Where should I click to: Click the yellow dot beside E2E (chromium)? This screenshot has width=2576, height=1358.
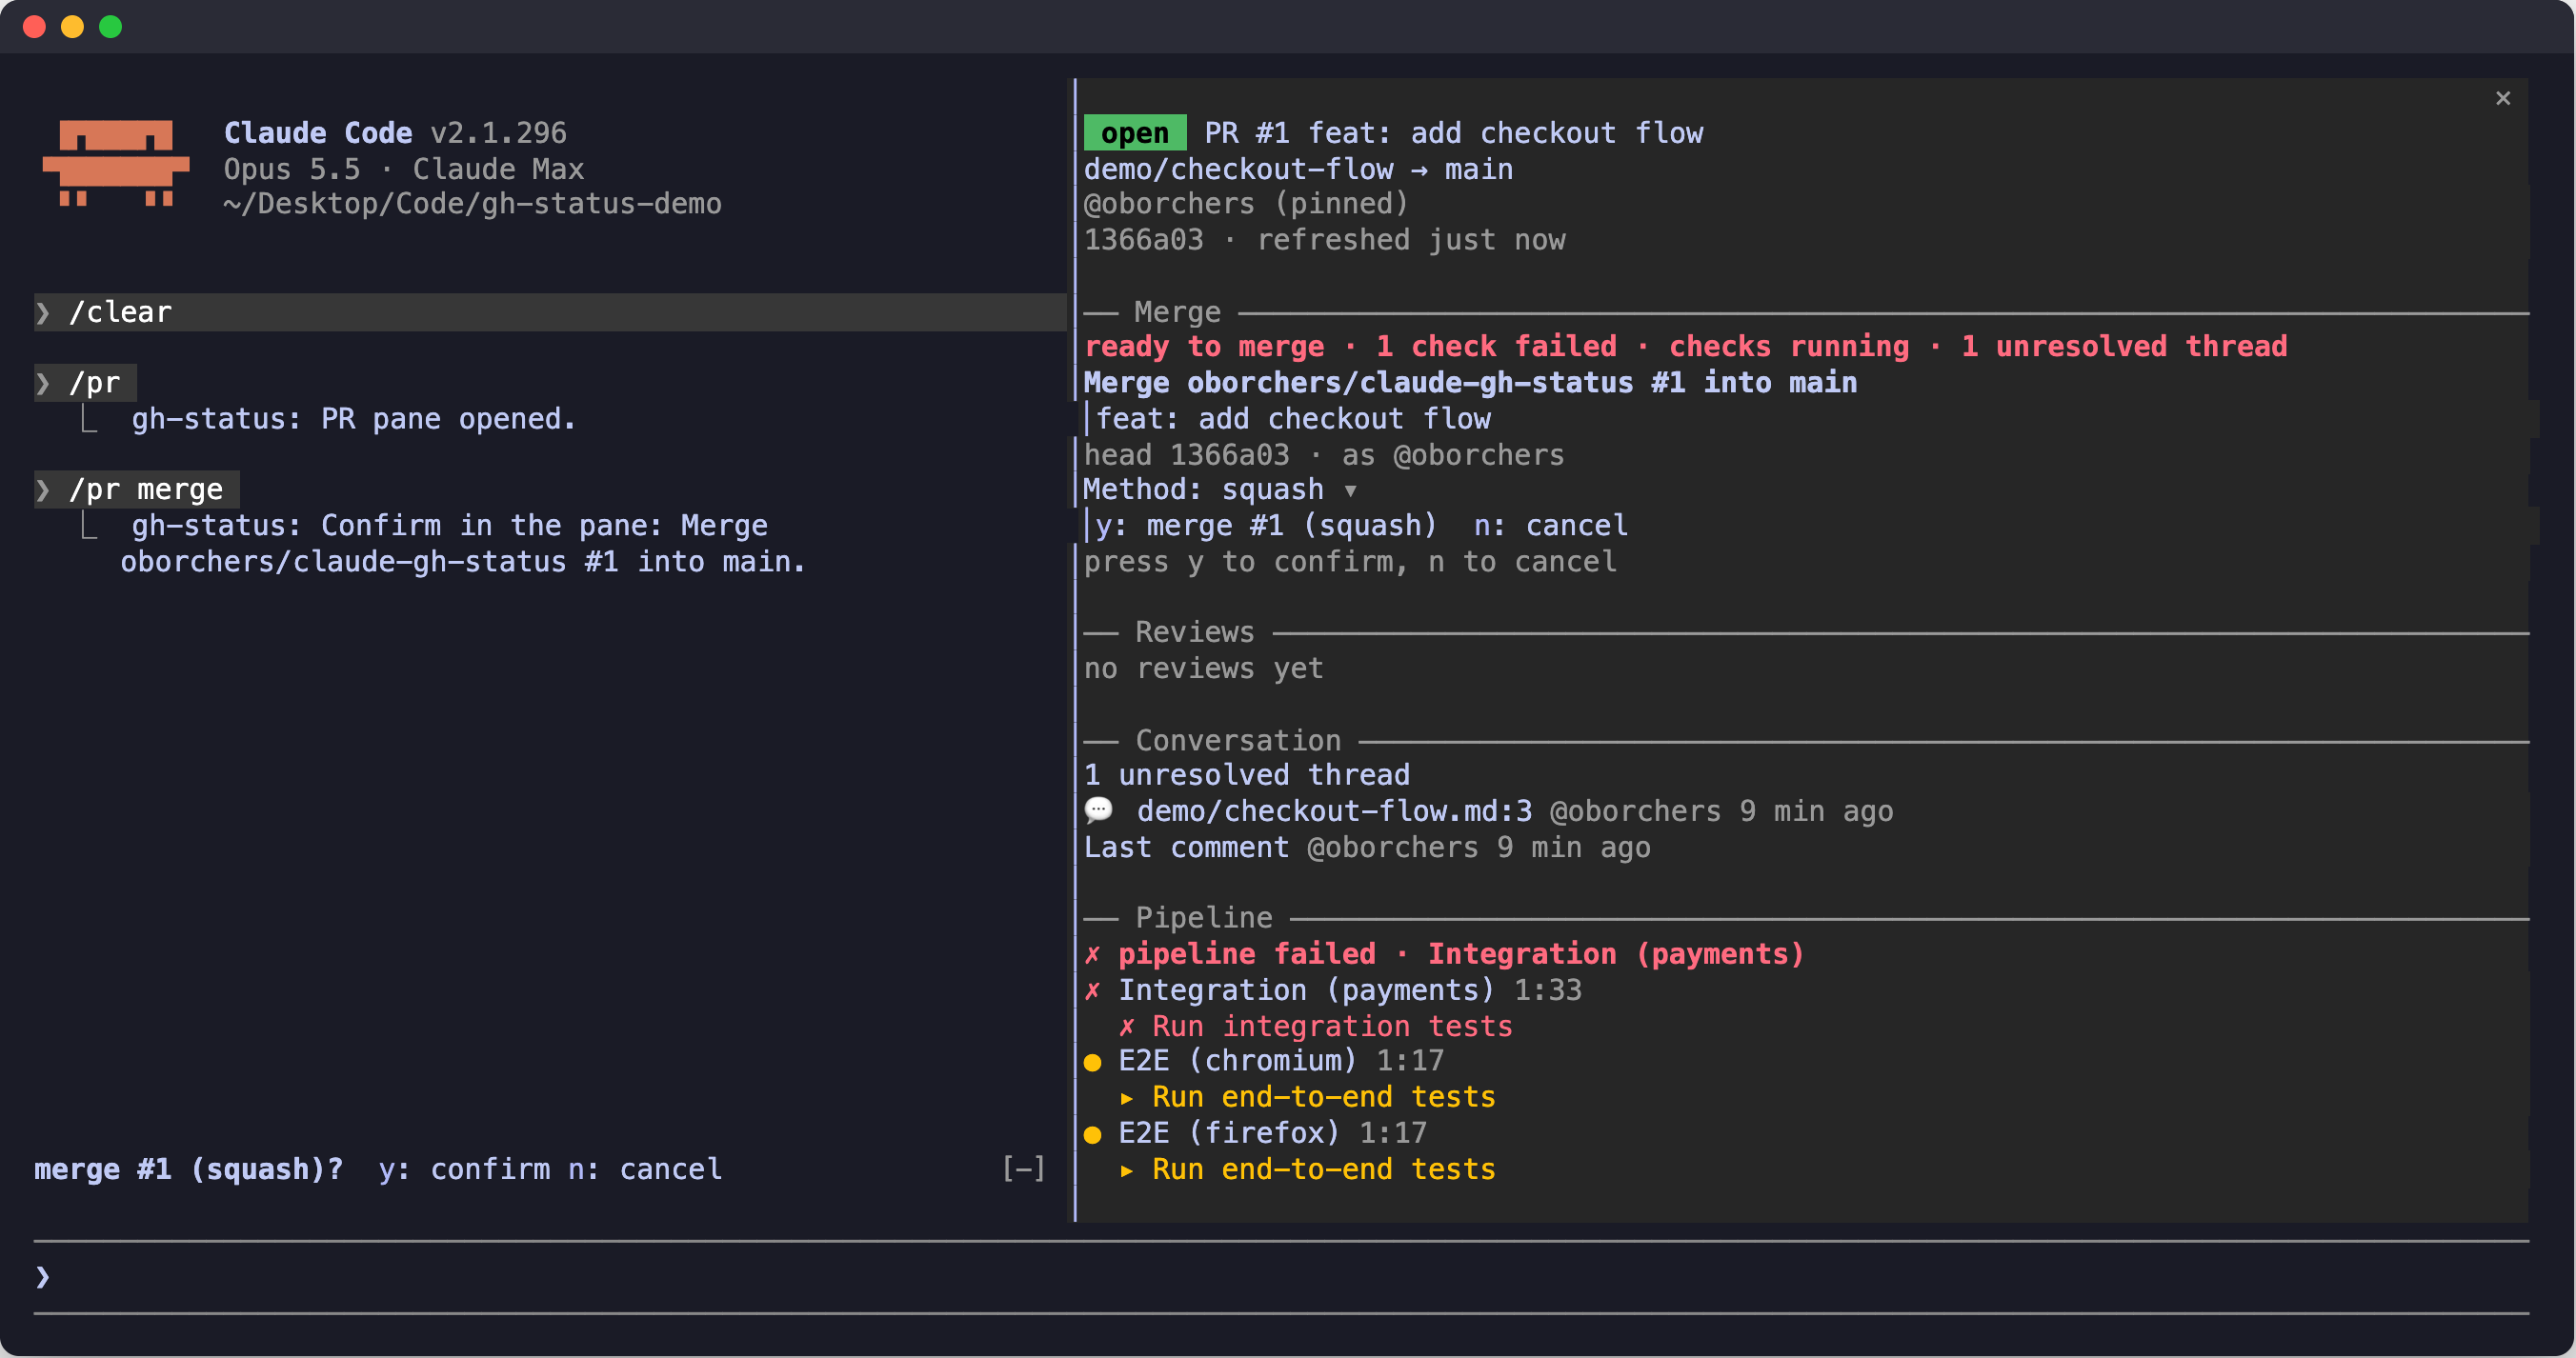pyautogui.click(x=1092, y=1062)
